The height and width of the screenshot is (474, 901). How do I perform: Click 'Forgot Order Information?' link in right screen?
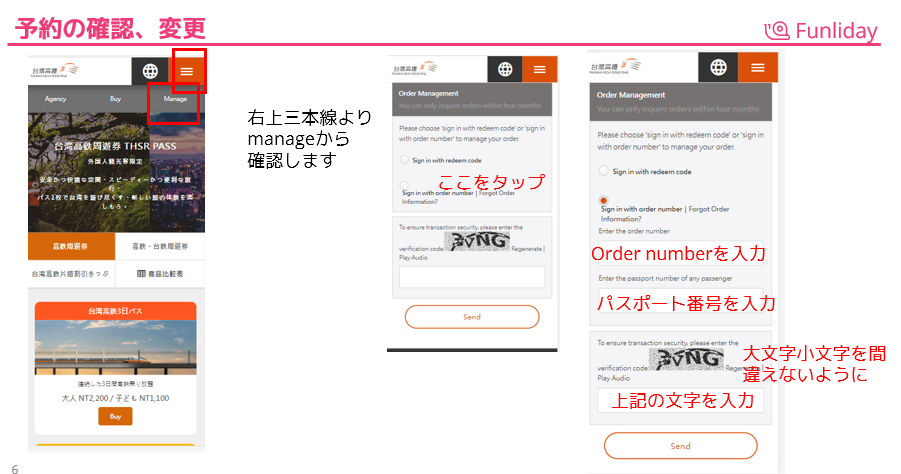[x=665, y=214]
